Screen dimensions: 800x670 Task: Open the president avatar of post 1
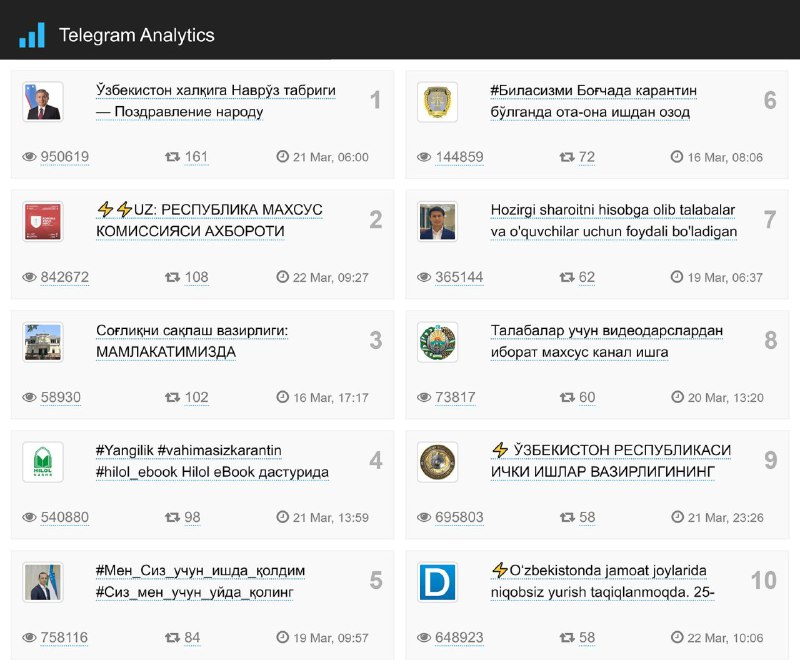point(43,102)
